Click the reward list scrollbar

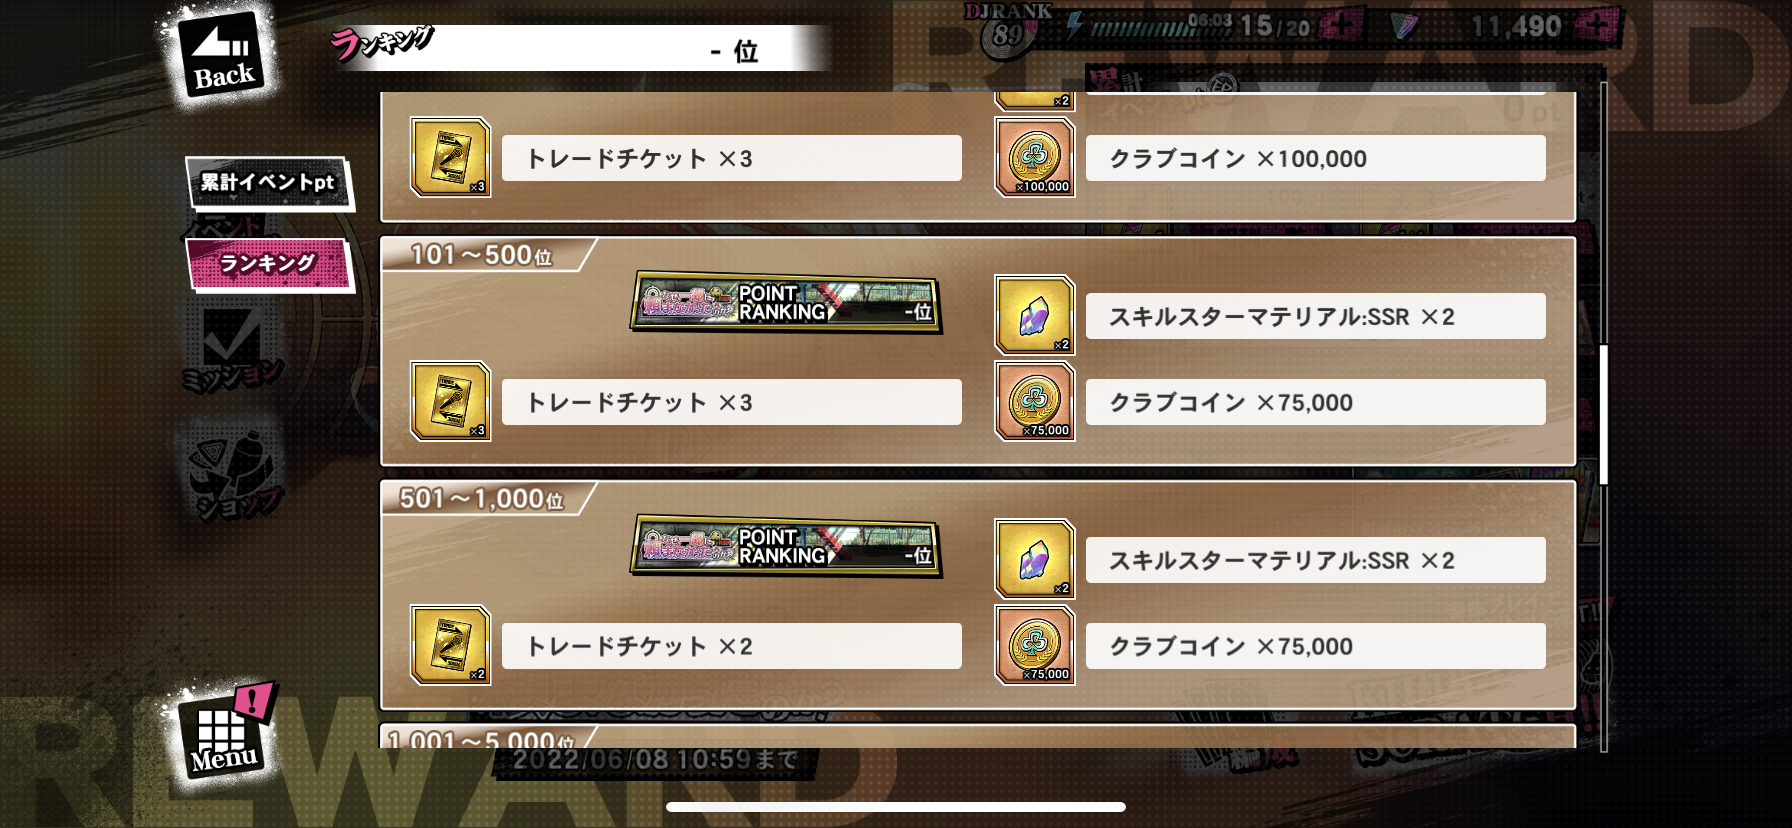pyautogui.click(x=1603, y=415)
